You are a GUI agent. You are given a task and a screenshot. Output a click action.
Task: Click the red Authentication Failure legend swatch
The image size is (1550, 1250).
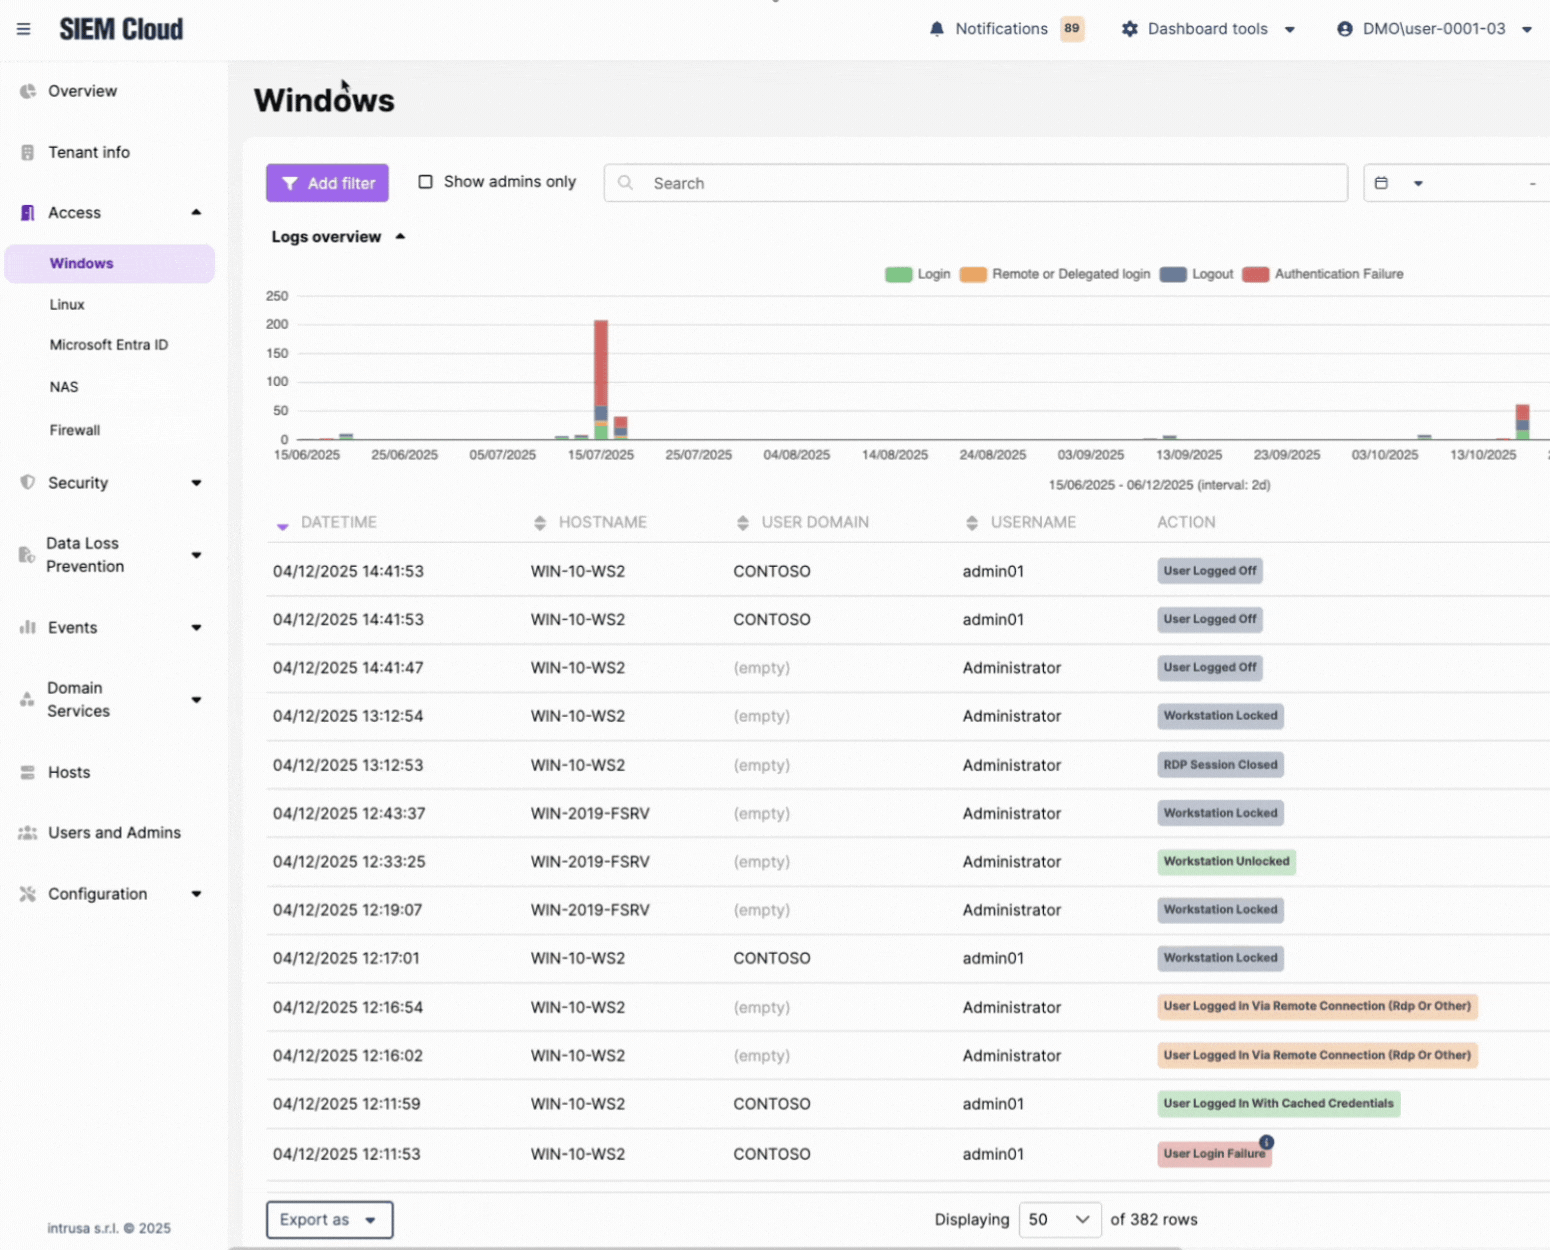(1255, 274)
